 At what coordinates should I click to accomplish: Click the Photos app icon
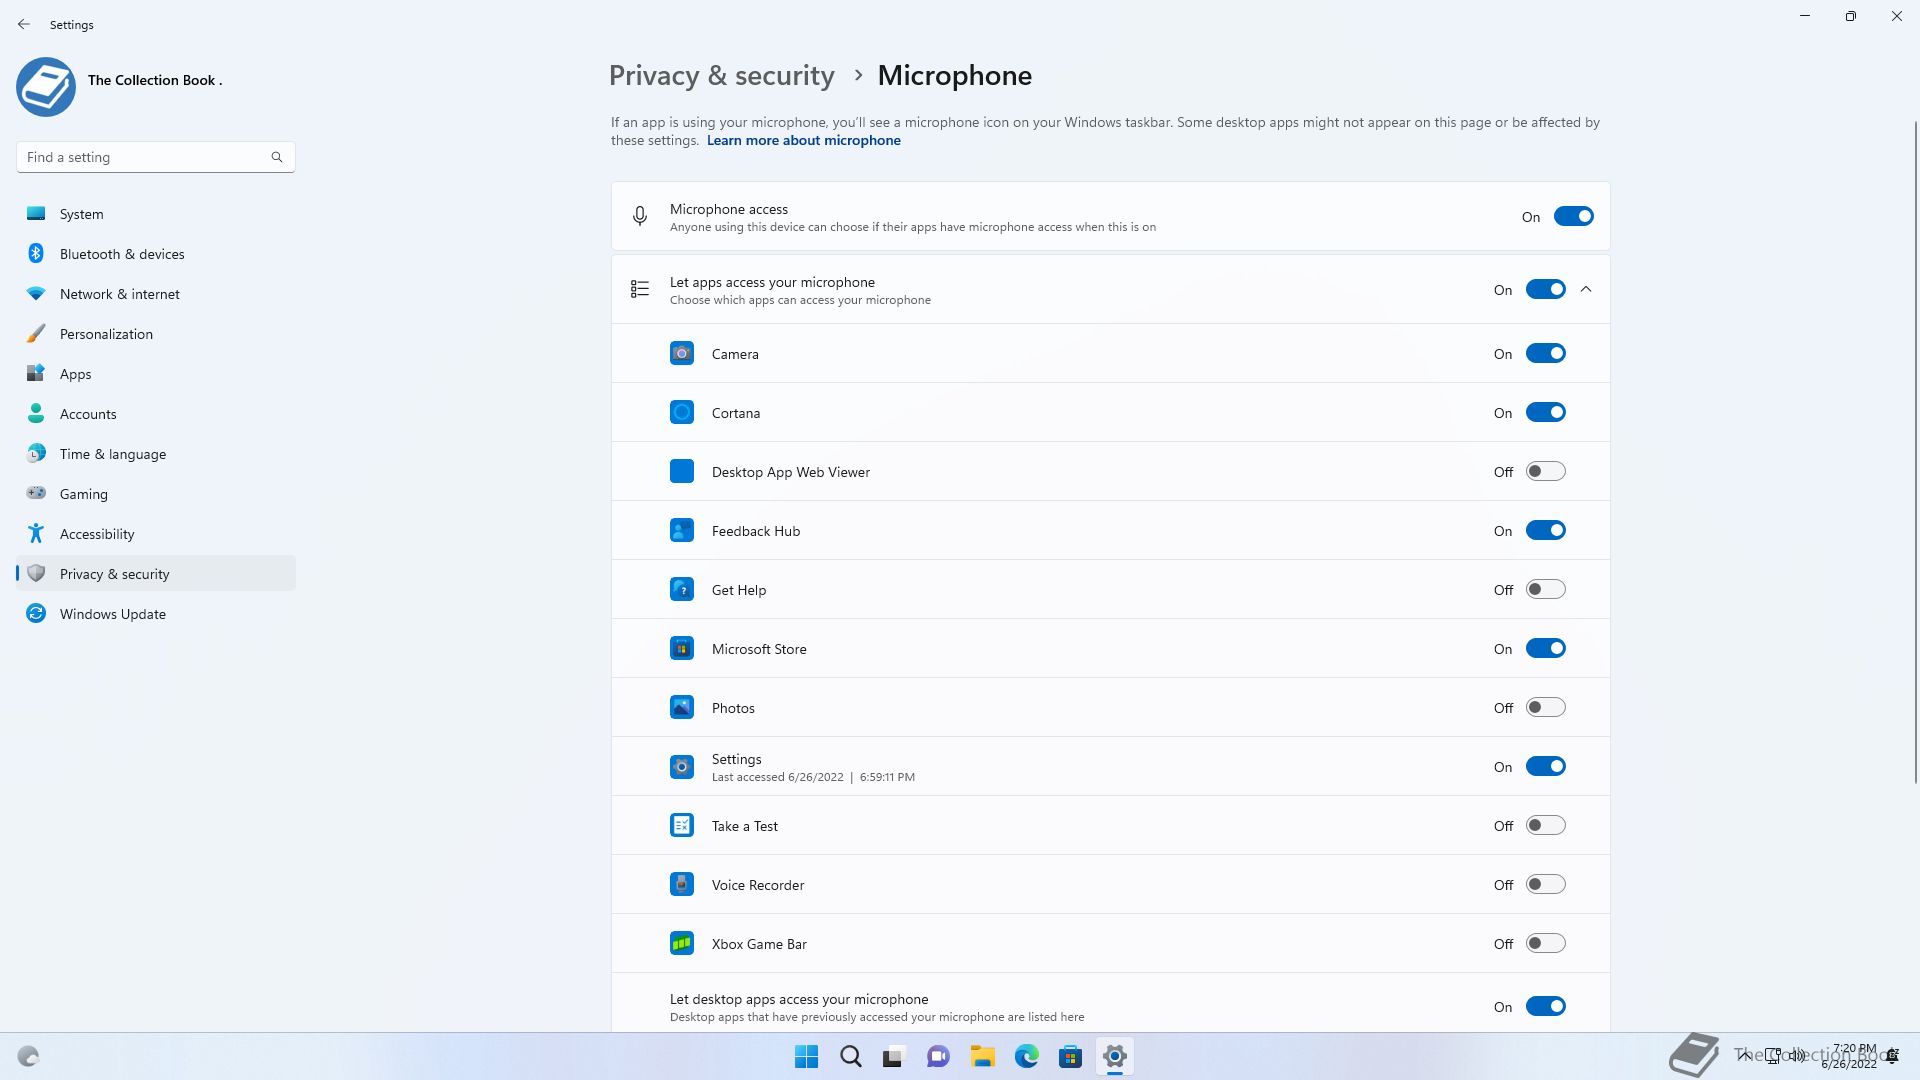click(682, 708)
